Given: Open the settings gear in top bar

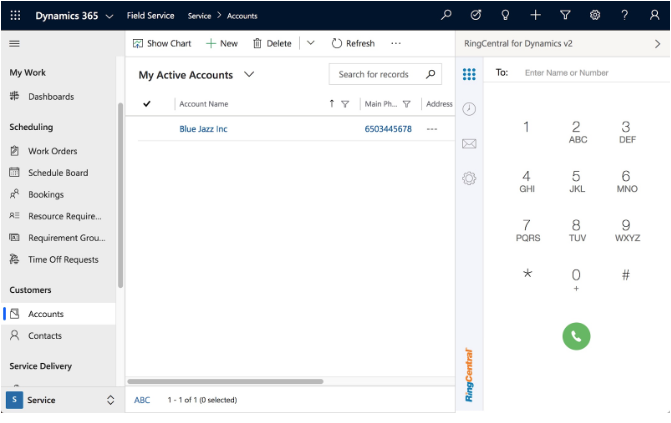Looking at the screenshot, I should (x=595, y=15).
